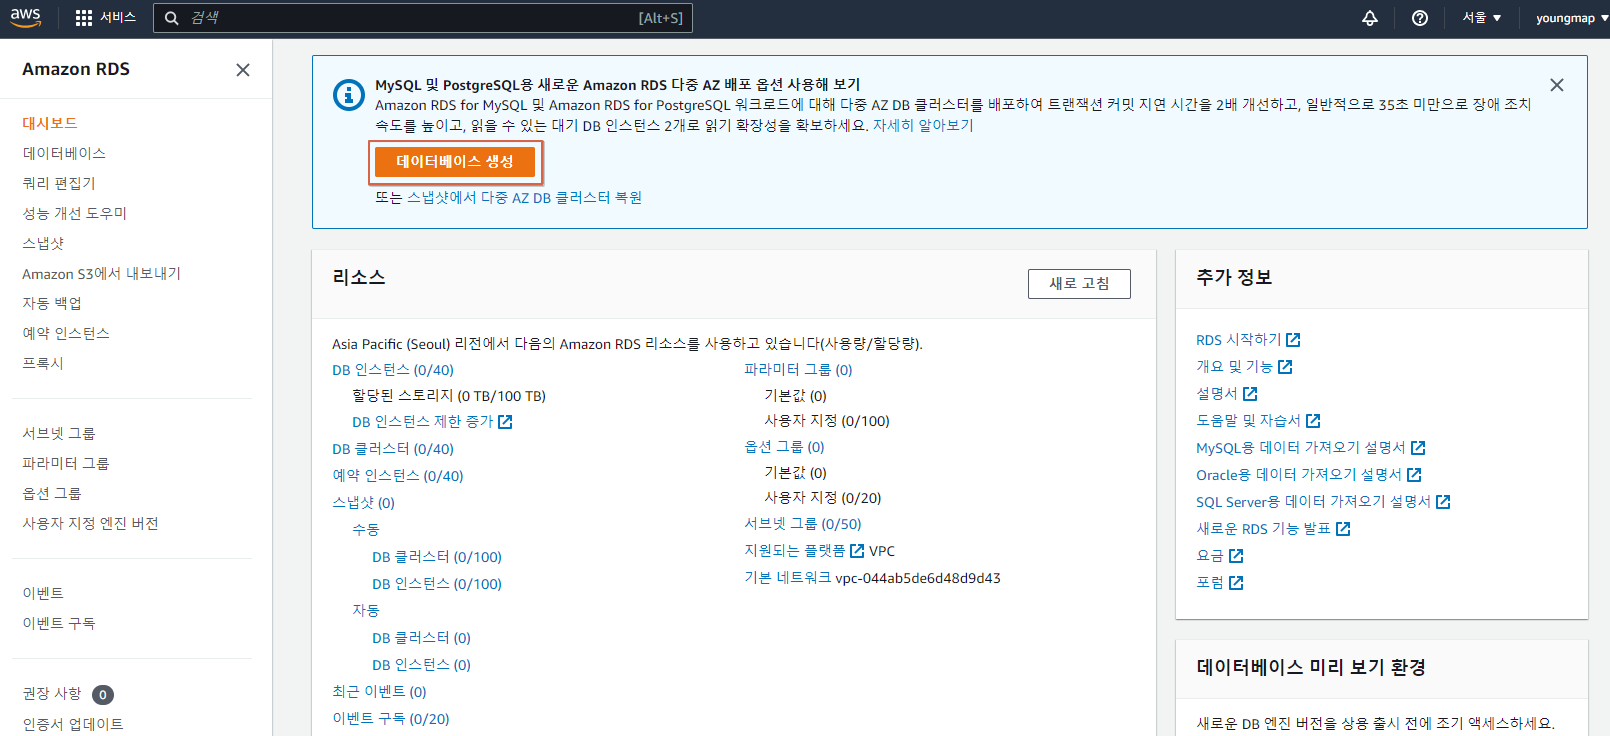Open 이벤트 구독 in the sidebar

59,623
